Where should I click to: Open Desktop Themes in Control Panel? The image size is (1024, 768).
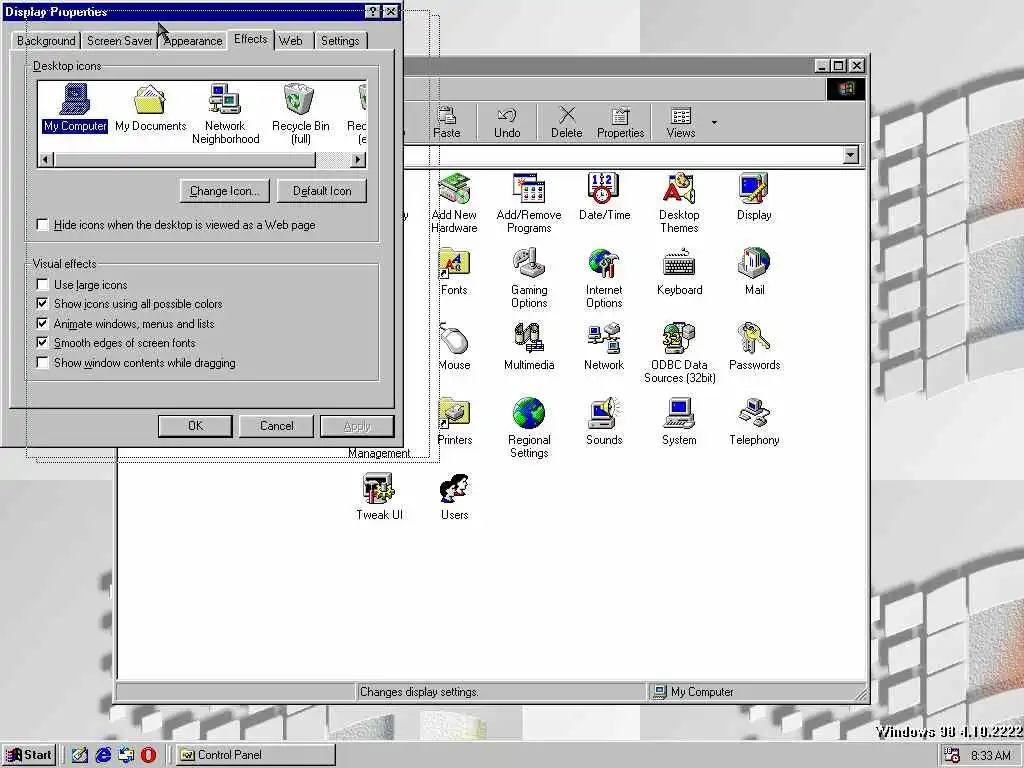click(679, 203)
